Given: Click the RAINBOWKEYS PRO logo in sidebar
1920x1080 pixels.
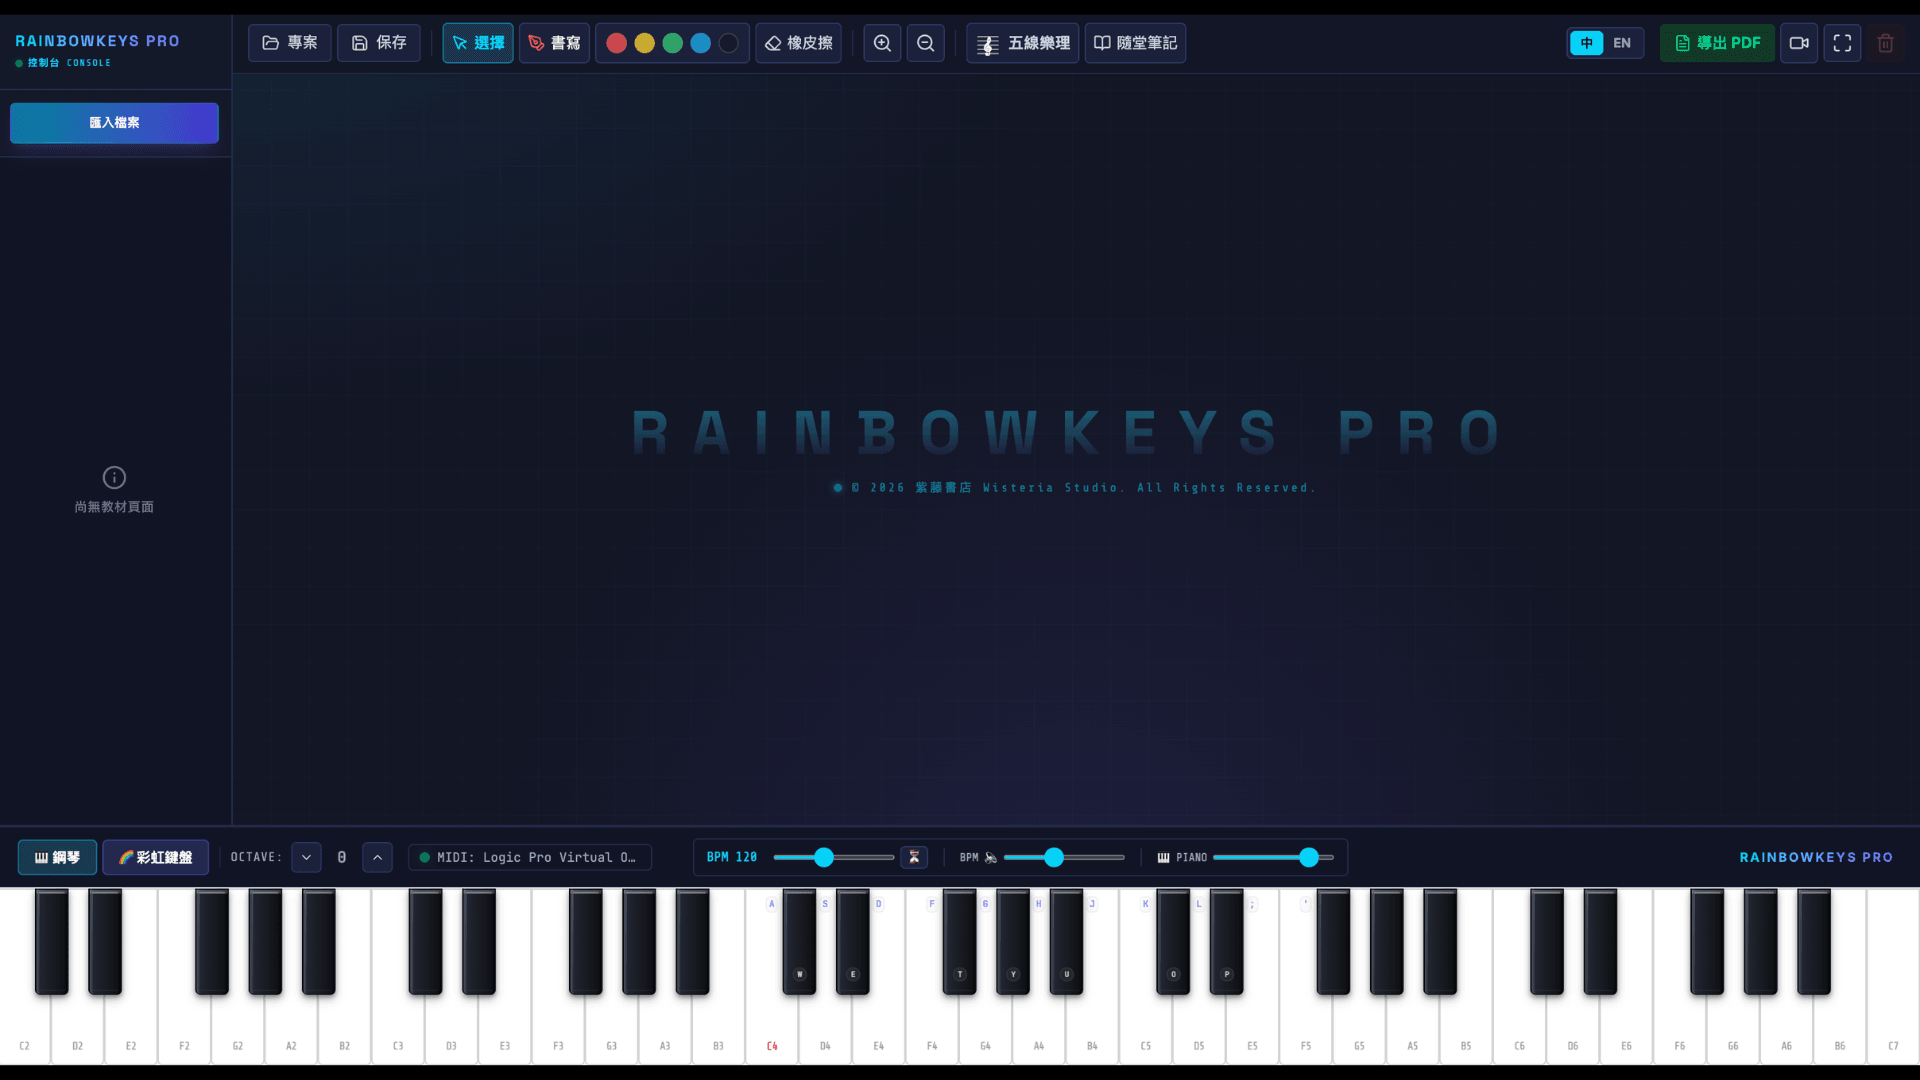Looking at the screenshot, I should pyautogui.click(x=97, y=41).
